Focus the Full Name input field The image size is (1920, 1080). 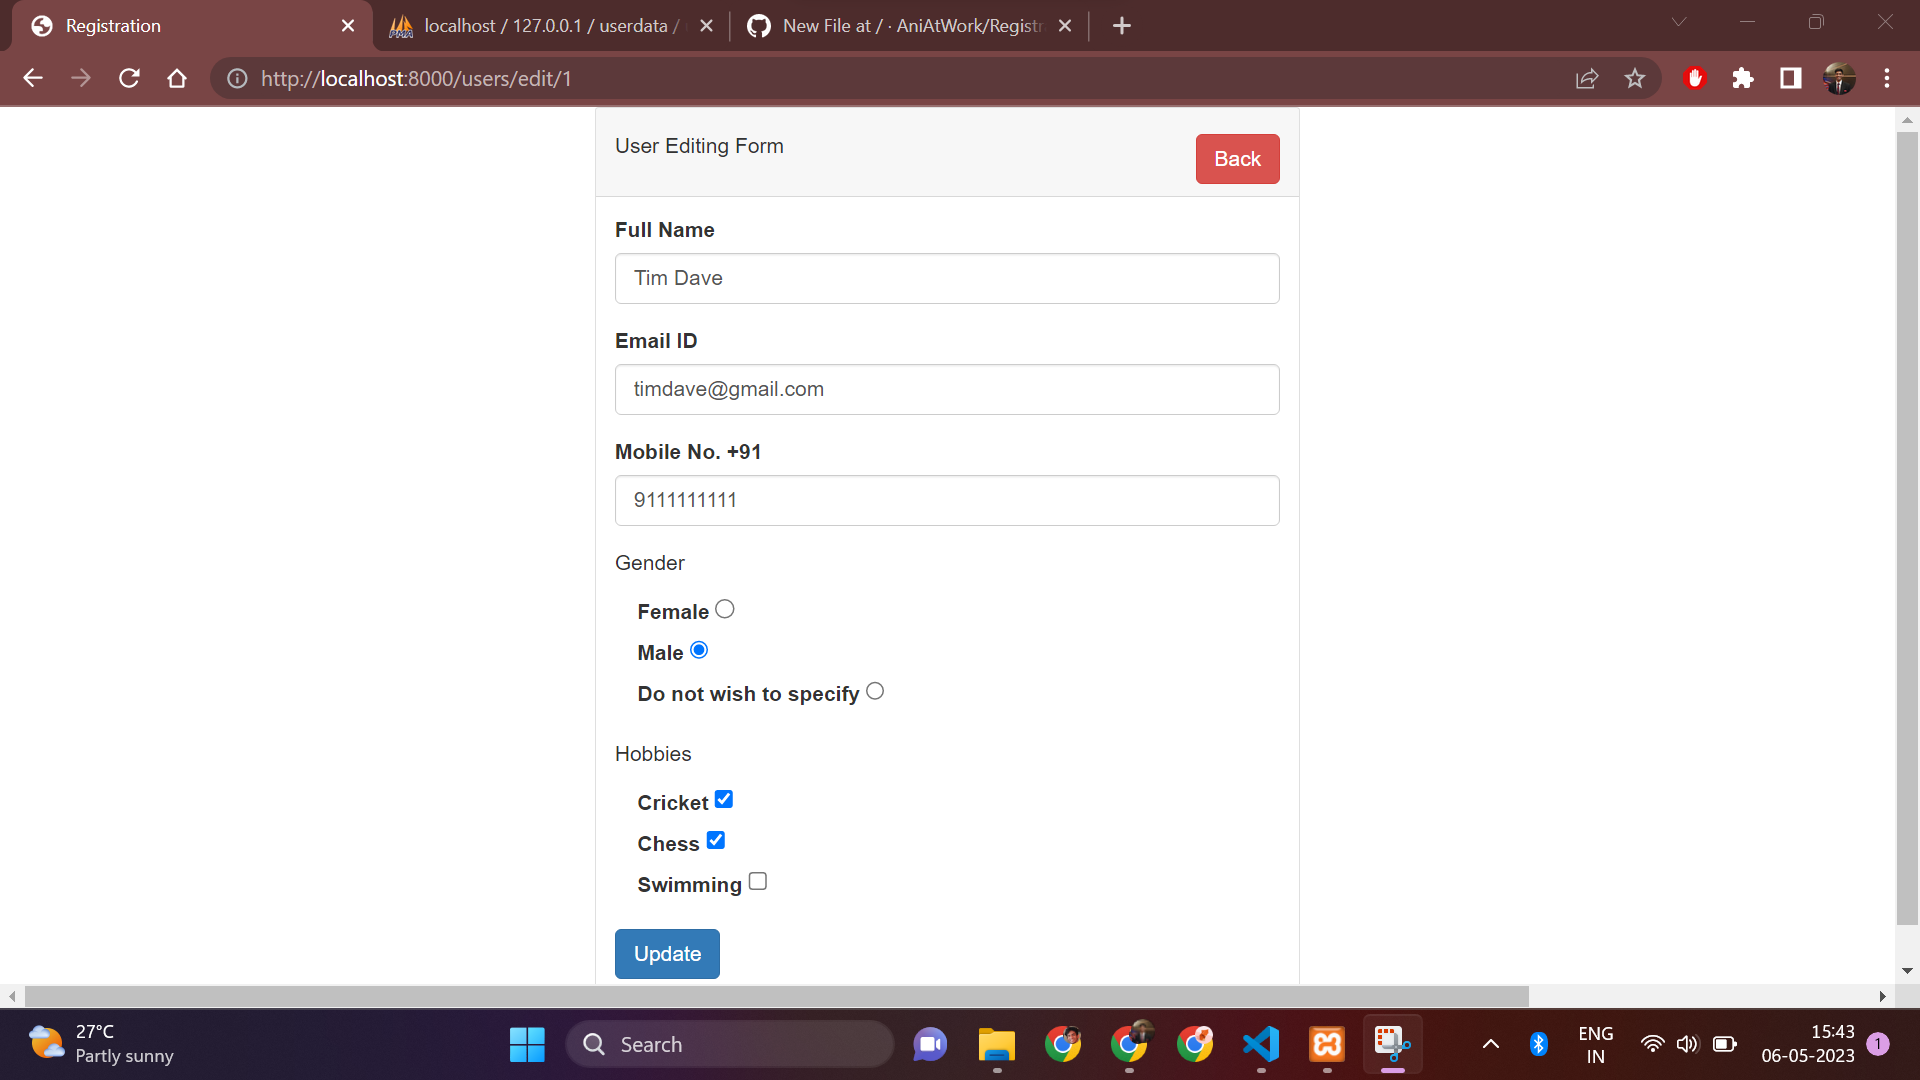click(947, 278)
